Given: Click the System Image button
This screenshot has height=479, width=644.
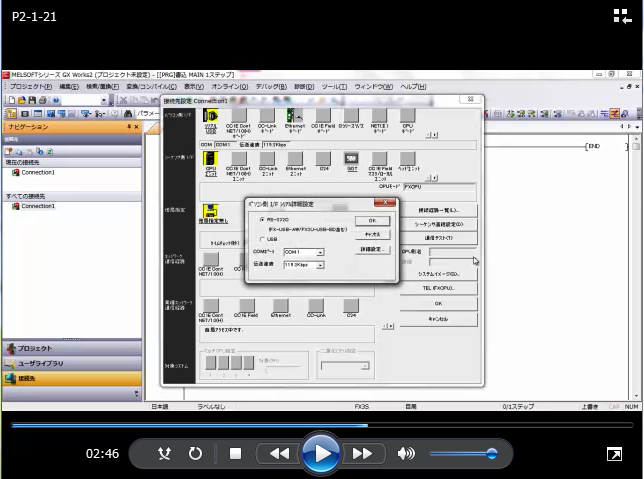Looking at the screenshot, I should pos(439,274).
